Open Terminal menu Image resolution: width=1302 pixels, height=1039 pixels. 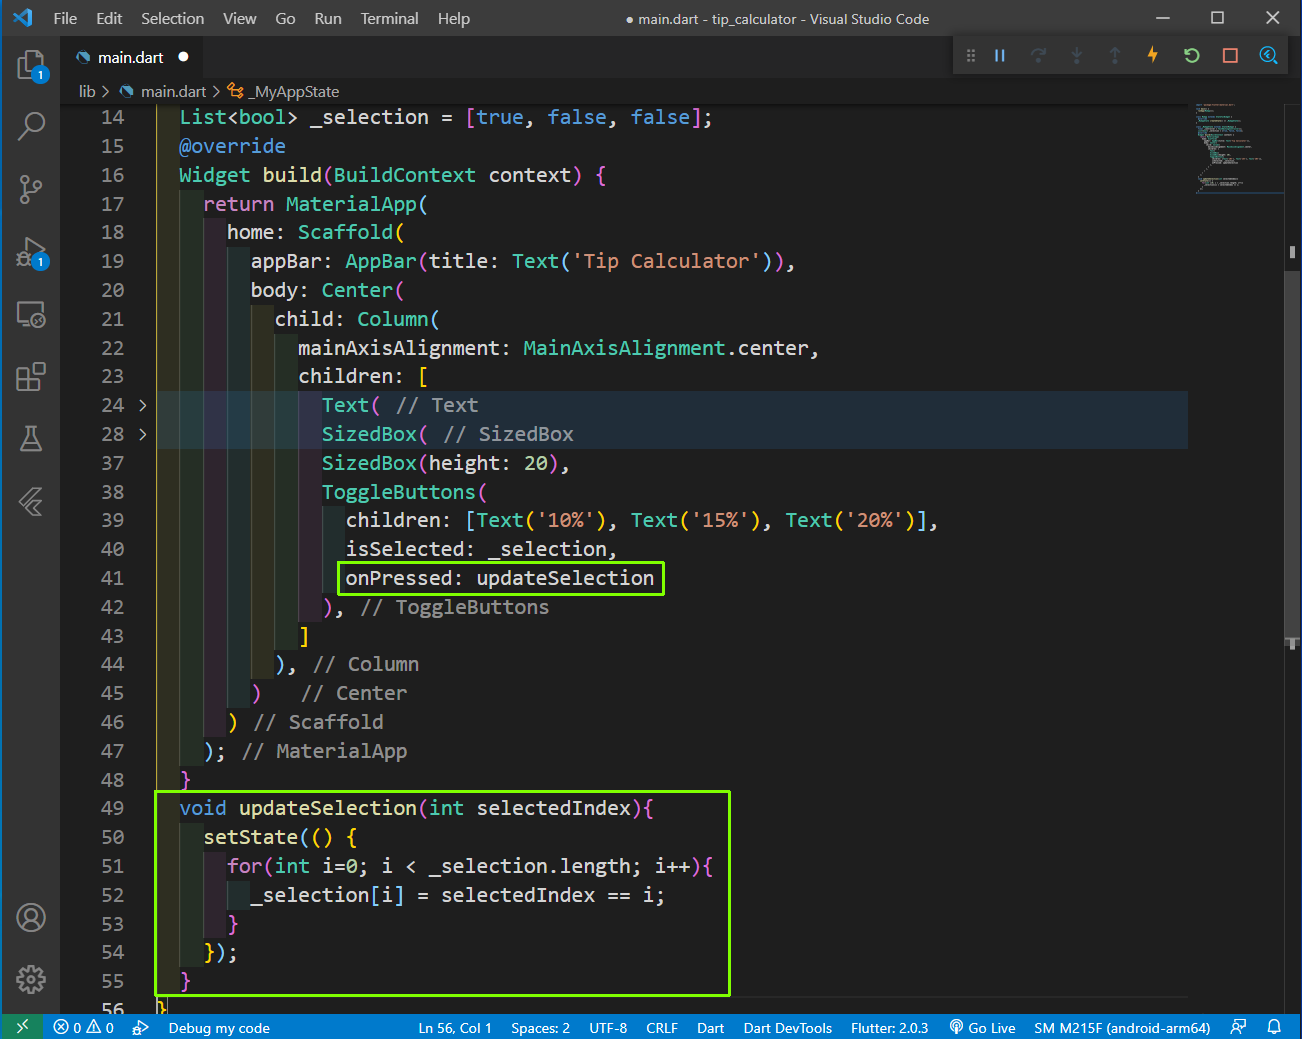[x=389, y=19]
